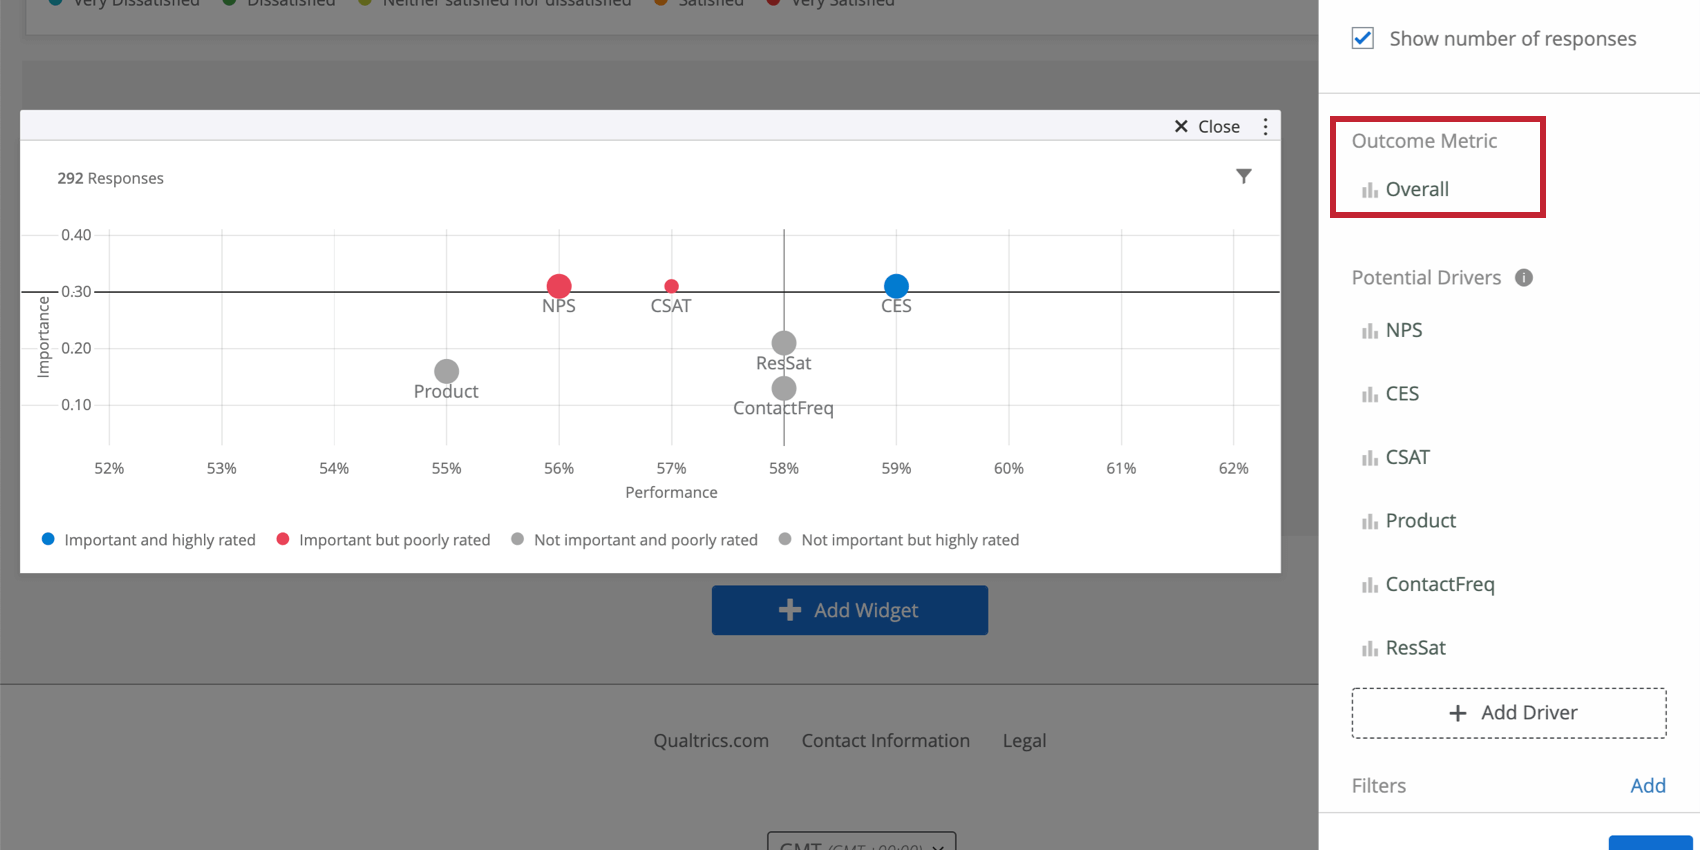Click the 292 Responses text
Viewport: 1700px width, 850px height.
pyautogui.click(x=110, y=178)
